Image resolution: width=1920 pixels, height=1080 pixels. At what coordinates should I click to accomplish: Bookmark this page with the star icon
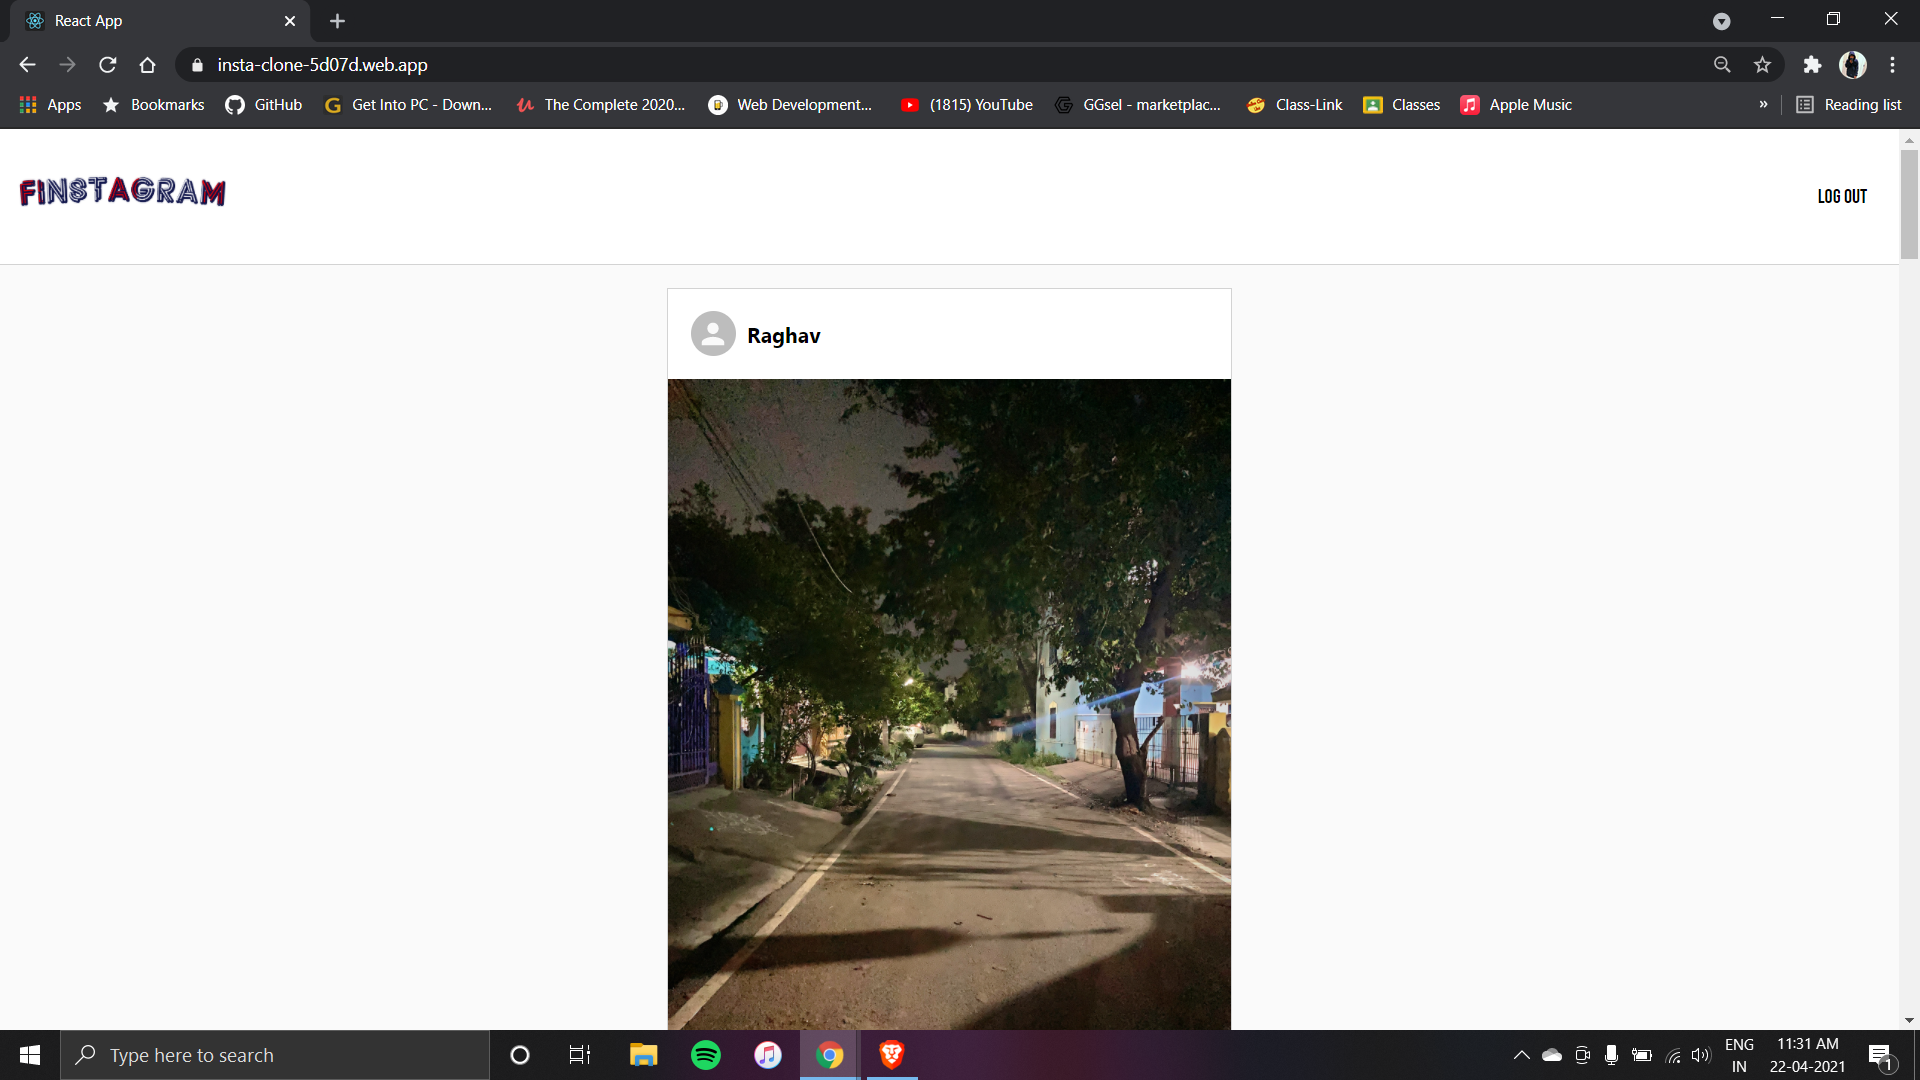click(x=1762, y=64)
